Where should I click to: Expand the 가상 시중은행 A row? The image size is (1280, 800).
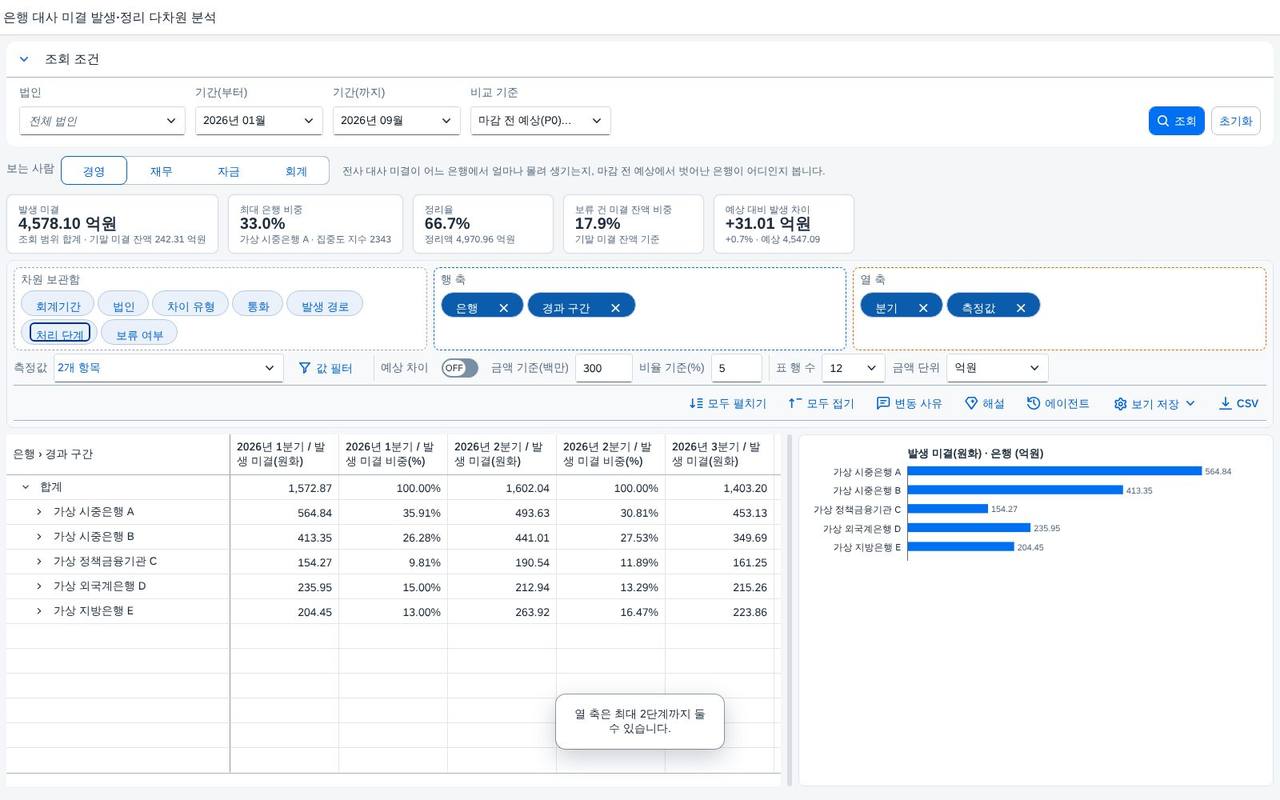coord(39,512)
